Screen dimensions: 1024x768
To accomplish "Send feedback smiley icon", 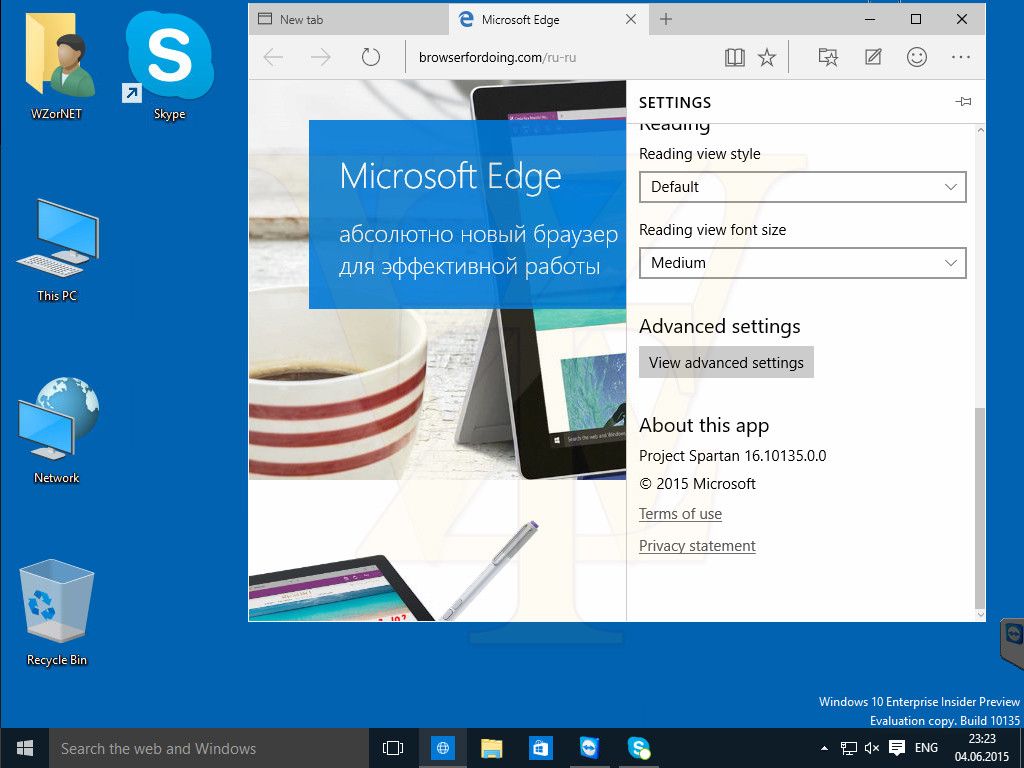I will pos(917,57).
